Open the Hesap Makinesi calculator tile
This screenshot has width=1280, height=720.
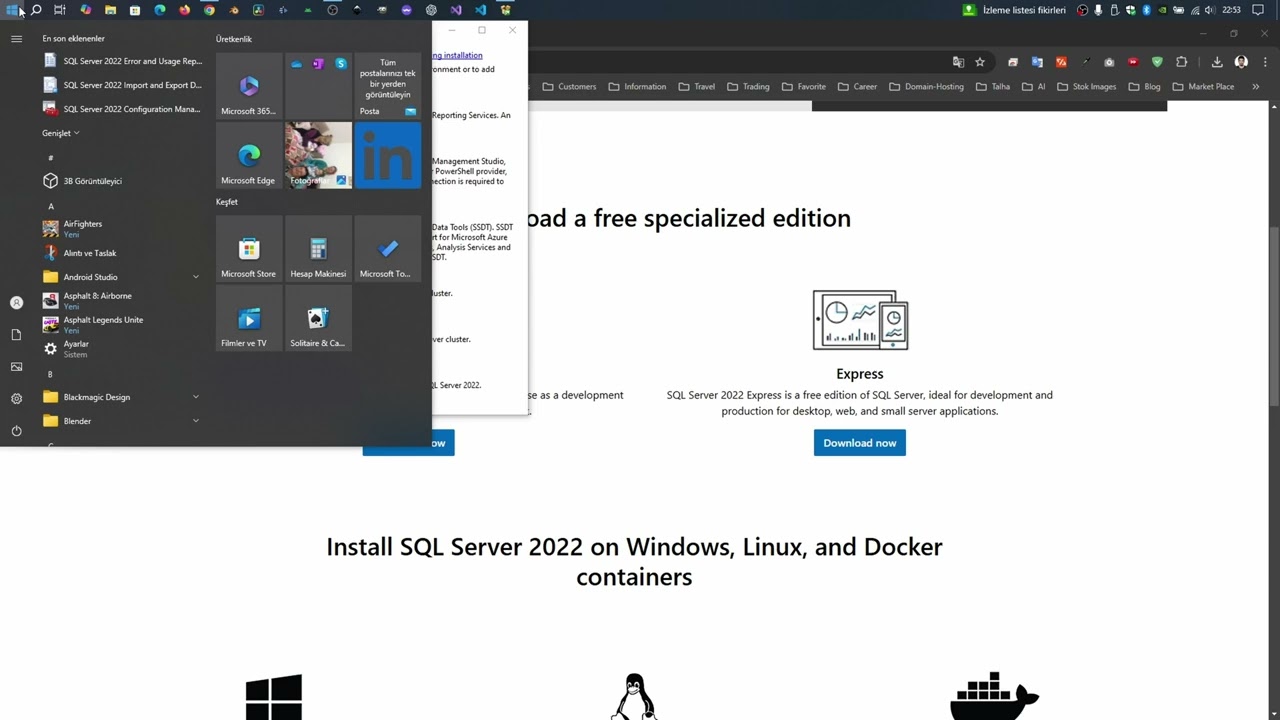(x=318, y=249)
